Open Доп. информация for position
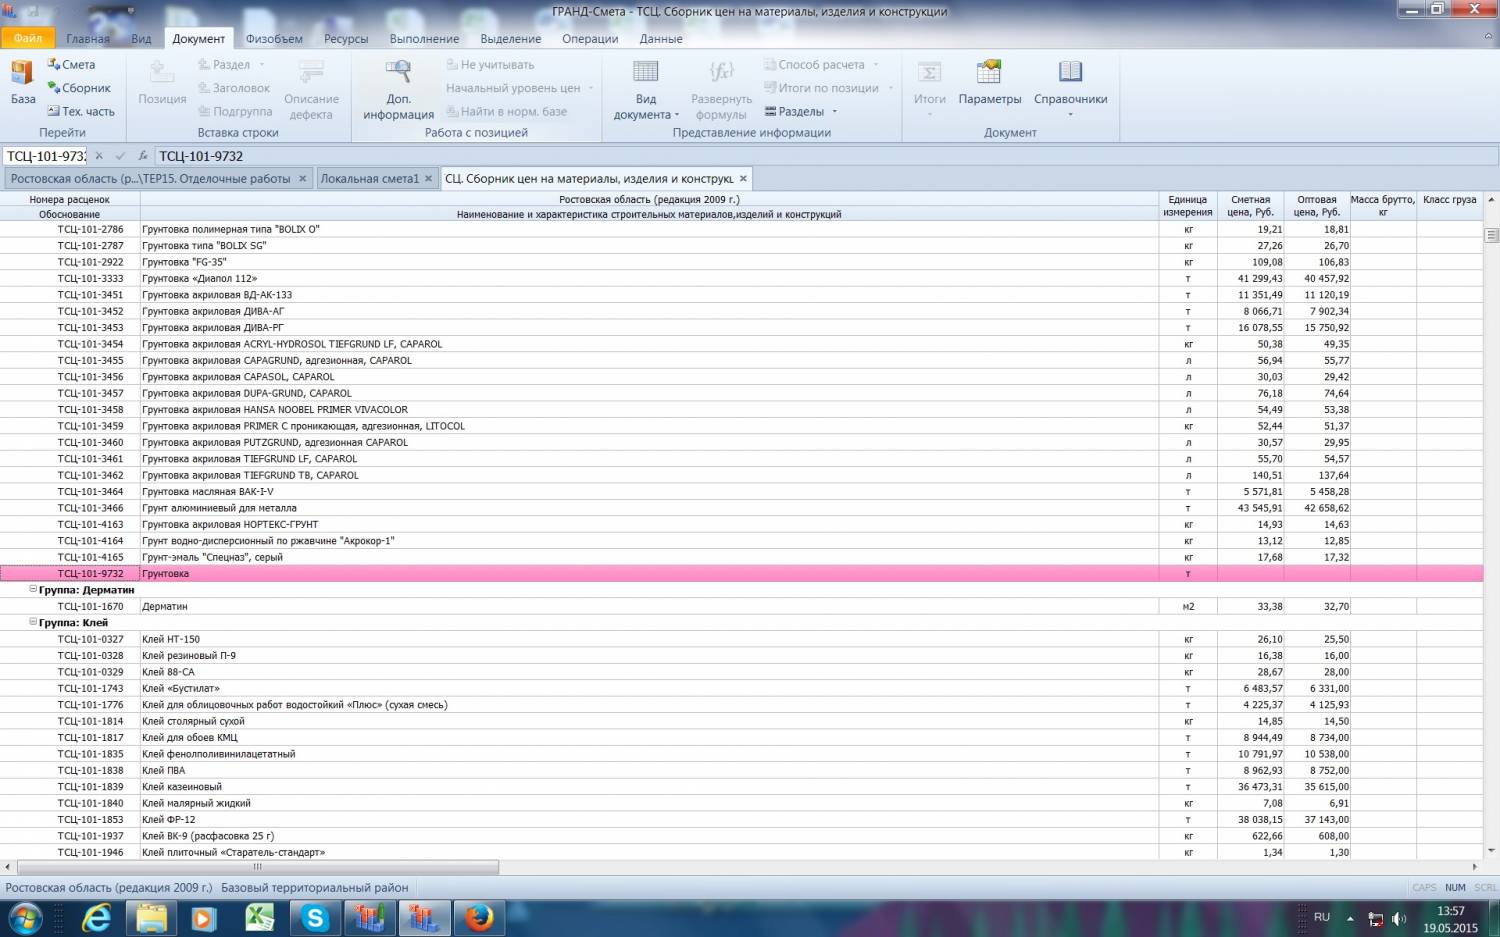 (x=398, y=89)
